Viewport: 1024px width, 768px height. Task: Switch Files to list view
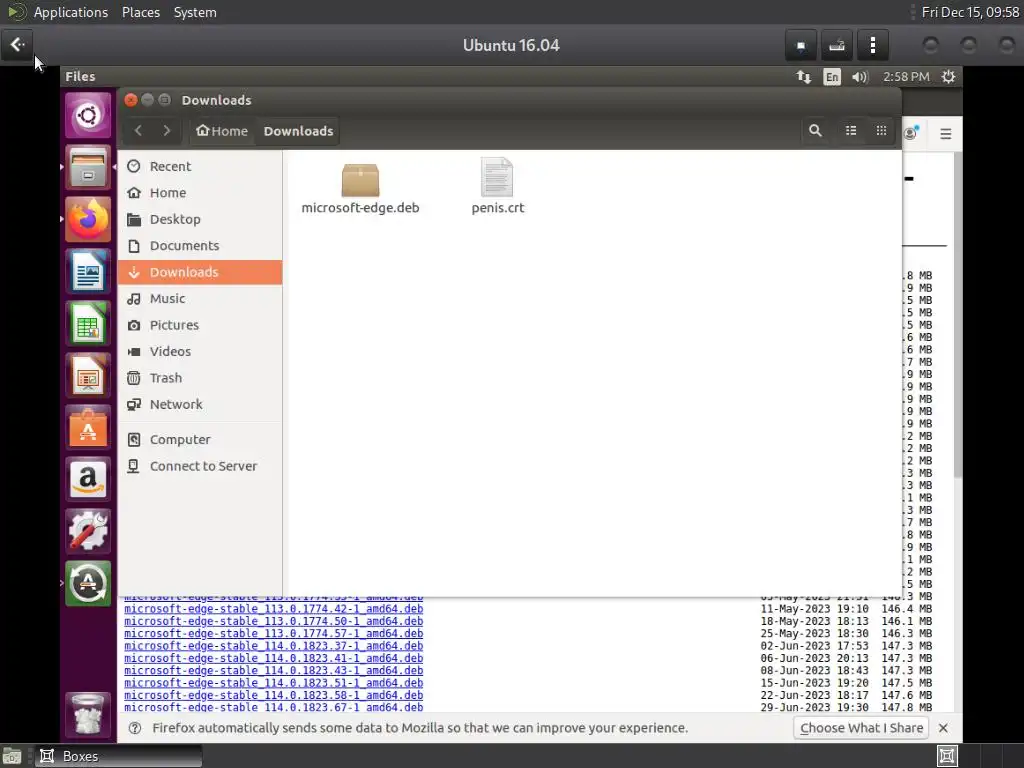[x=851, y=131]
